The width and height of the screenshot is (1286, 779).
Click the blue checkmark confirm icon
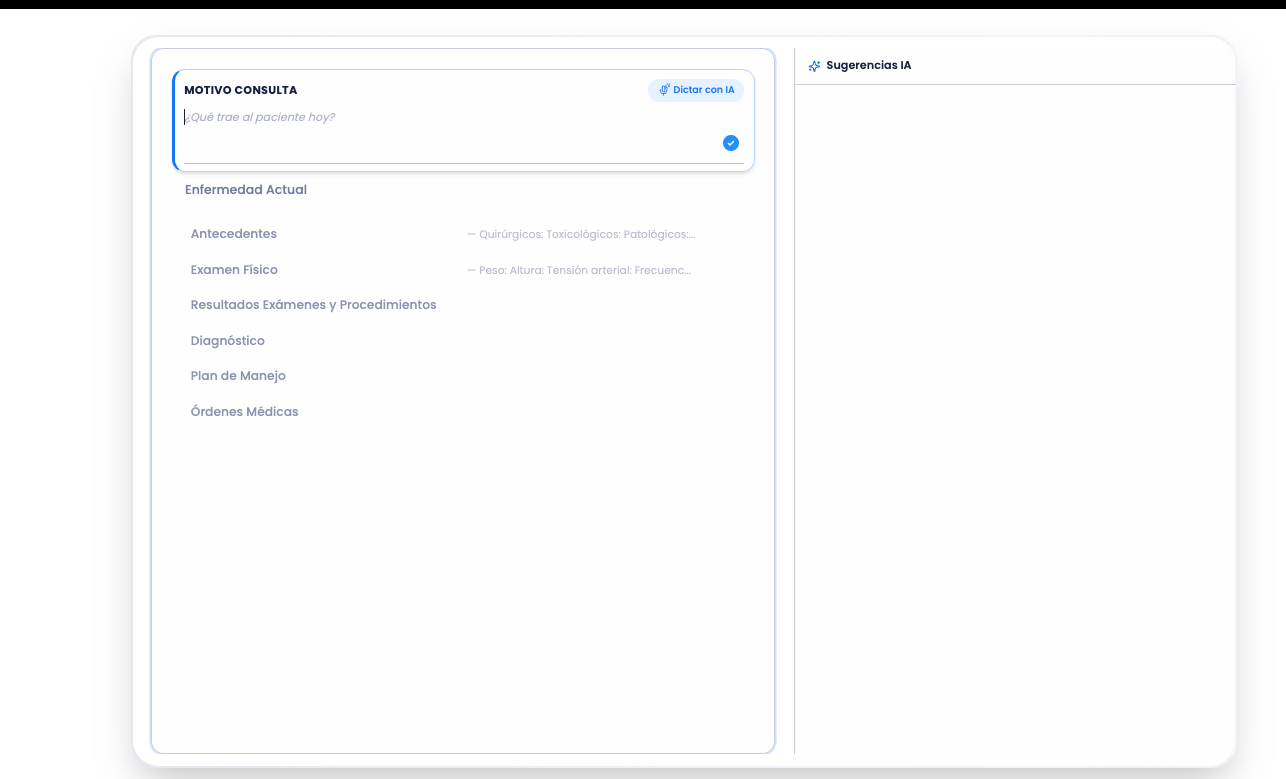(731, 143)
